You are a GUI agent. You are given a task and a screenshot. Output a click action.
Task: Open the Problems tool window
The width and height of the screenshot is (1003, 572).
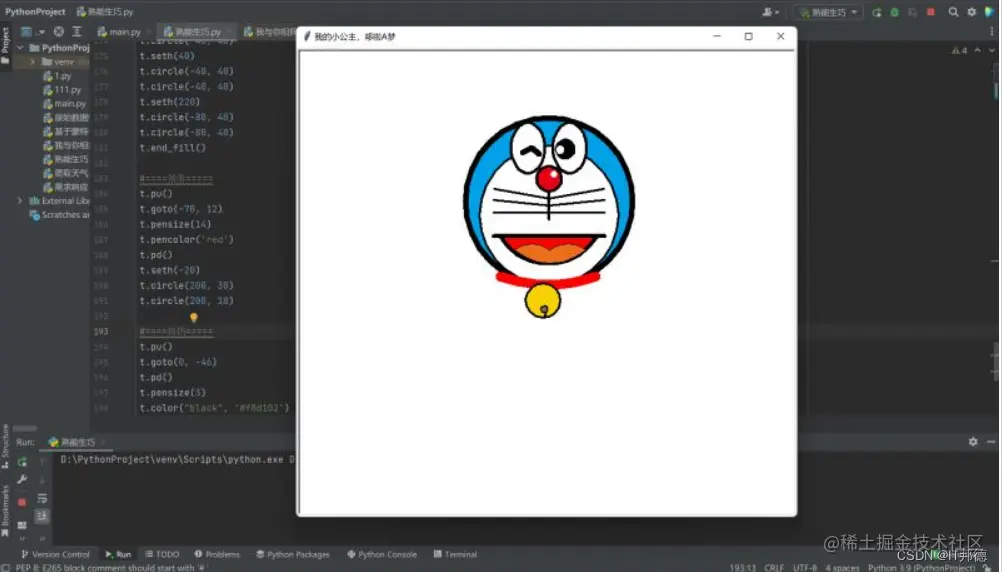(217, 554)
